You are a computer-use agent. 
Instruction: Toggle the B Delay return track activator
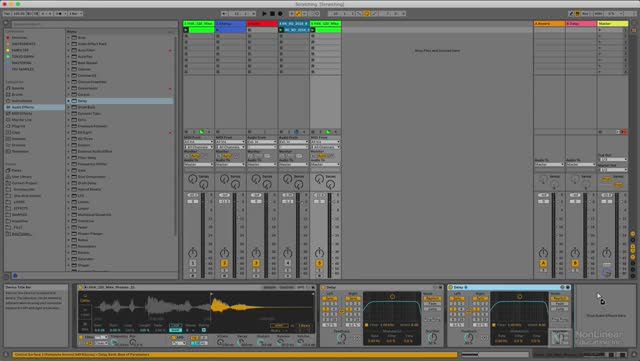[x=575, y=263]
